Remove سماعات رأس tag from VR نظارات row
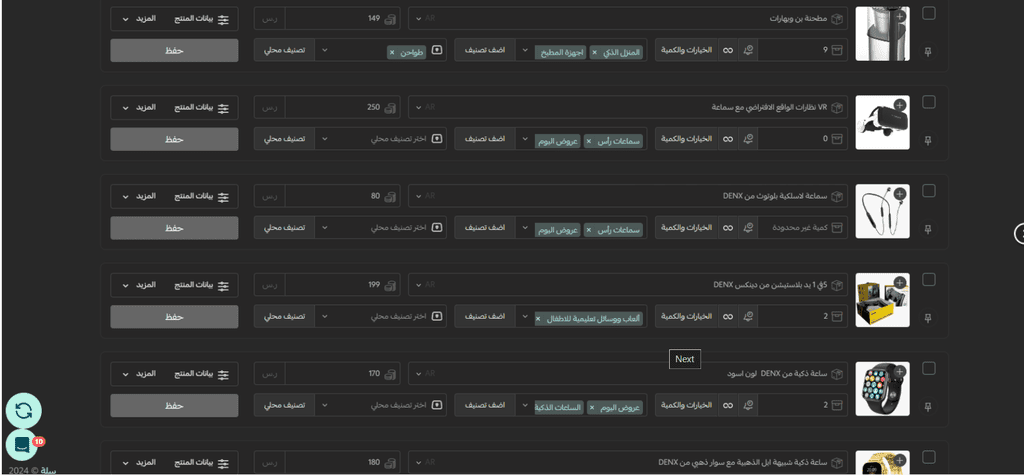Screen dimensions: 1024x475 click(x=587, y=140)
